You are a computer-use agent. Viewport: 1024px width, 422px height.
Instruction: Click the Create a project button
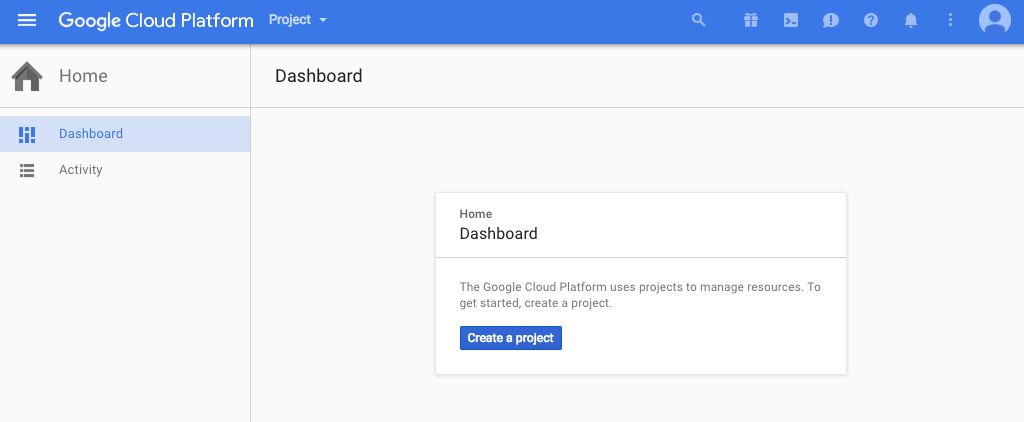[x=511, y=338]
